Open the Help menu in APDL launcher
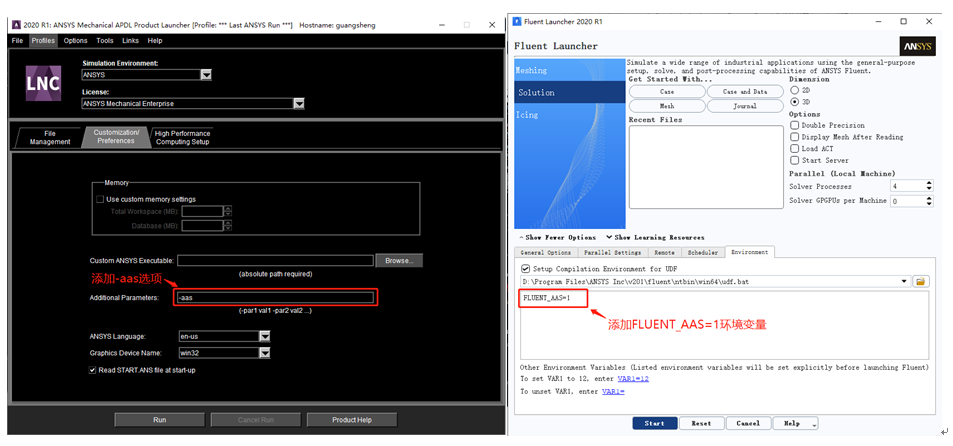 coord(155,41)
